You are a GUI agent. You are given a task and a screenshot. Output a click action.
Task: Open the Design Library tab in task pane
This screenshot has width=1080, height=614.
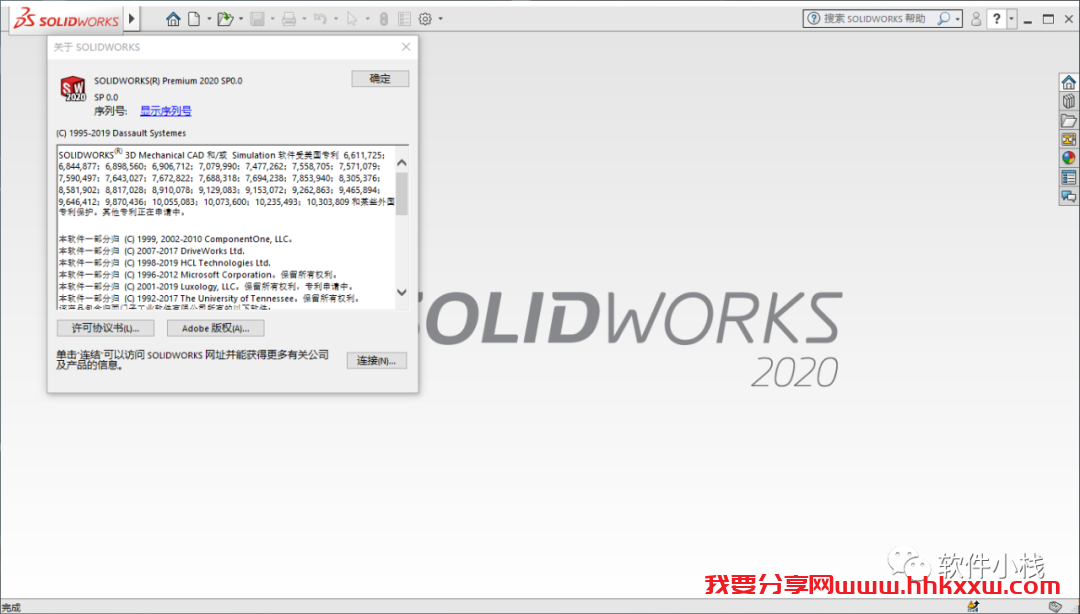click(x=1068, y=101)
